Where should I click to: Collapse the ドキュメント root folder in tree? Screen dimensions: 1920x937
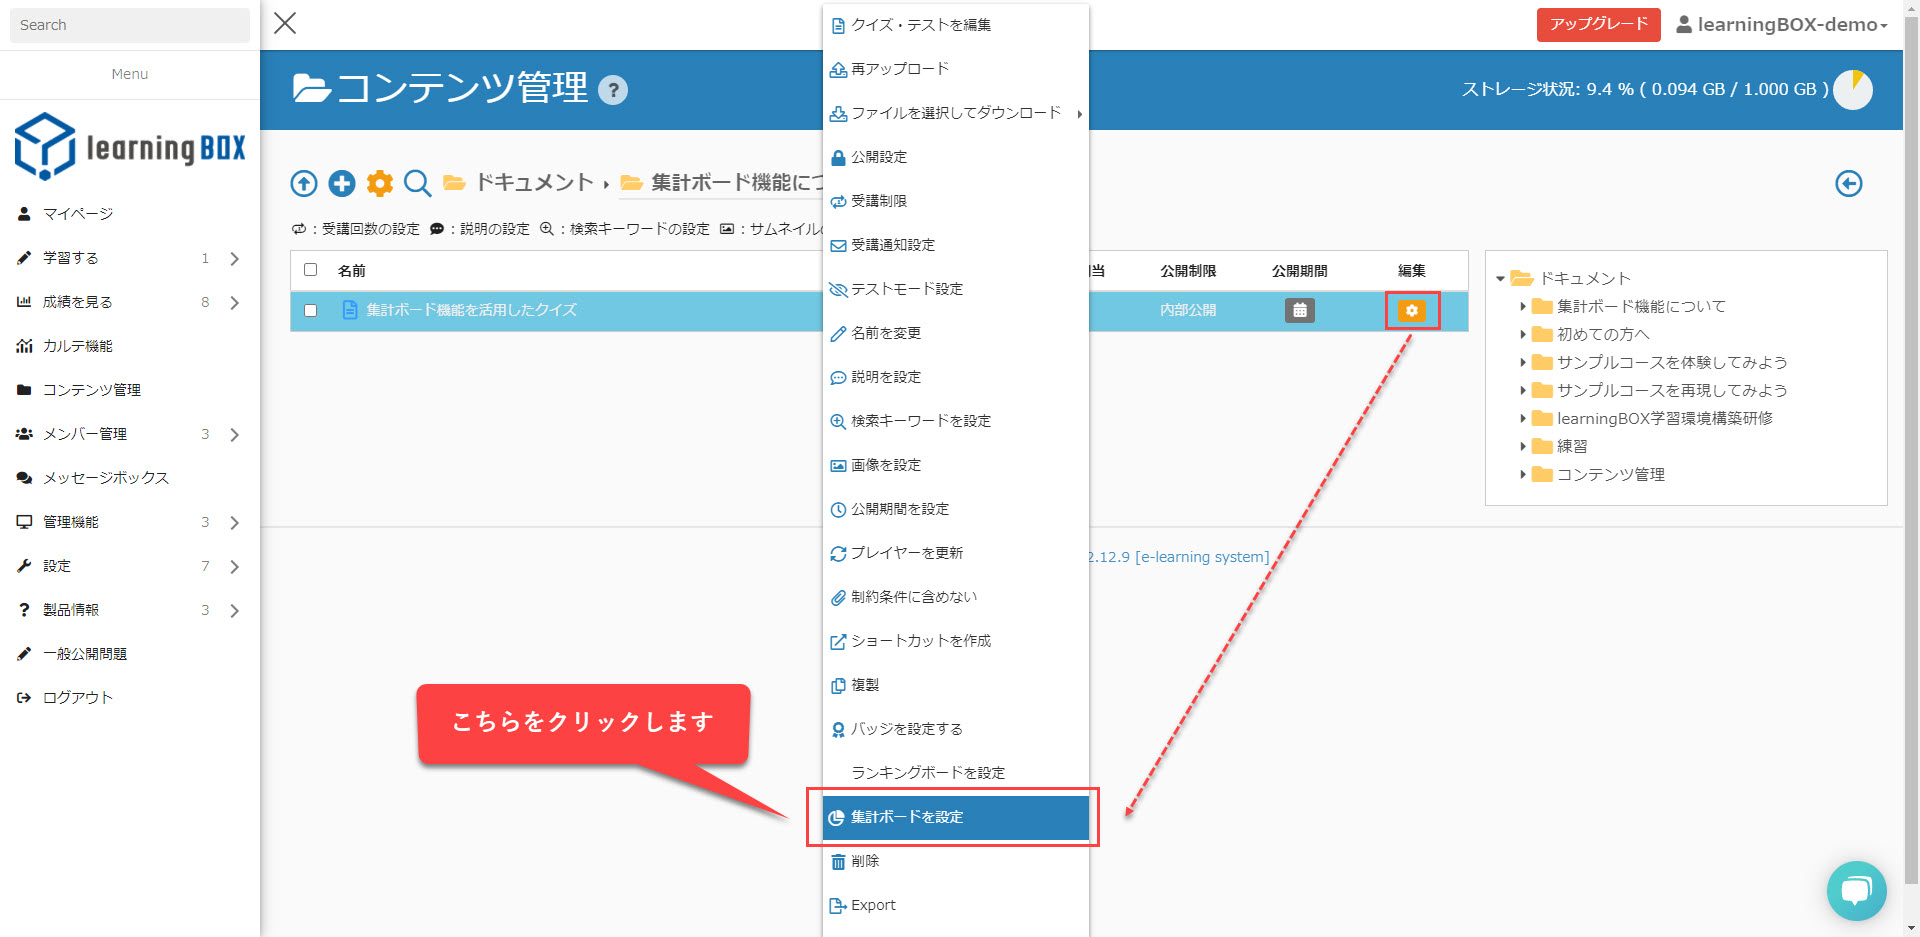pyautogui.click(x=1500, y=279)
